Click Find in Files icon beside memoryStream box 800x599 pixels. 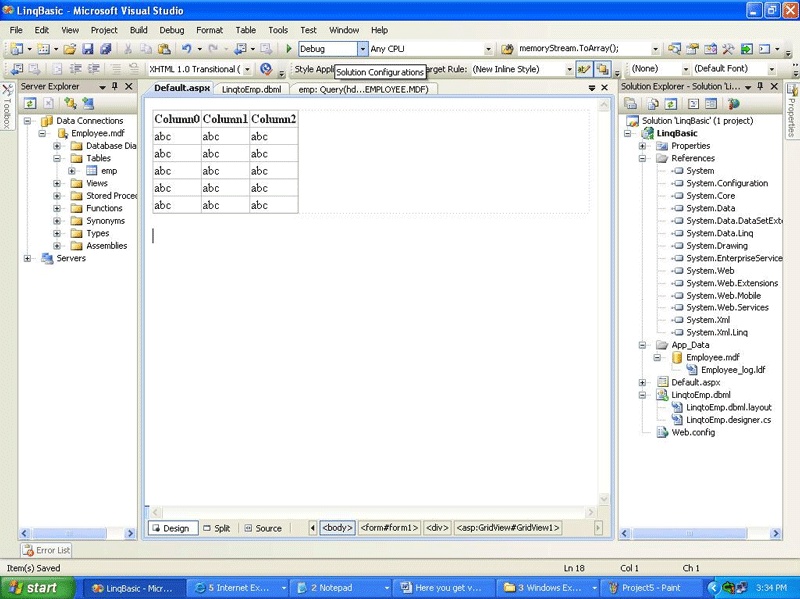point(508,49)
